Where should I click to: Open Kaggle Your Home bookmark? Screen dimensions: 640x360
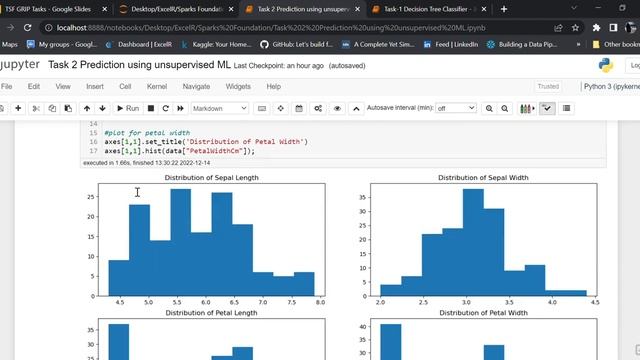[x=216, y=44]
